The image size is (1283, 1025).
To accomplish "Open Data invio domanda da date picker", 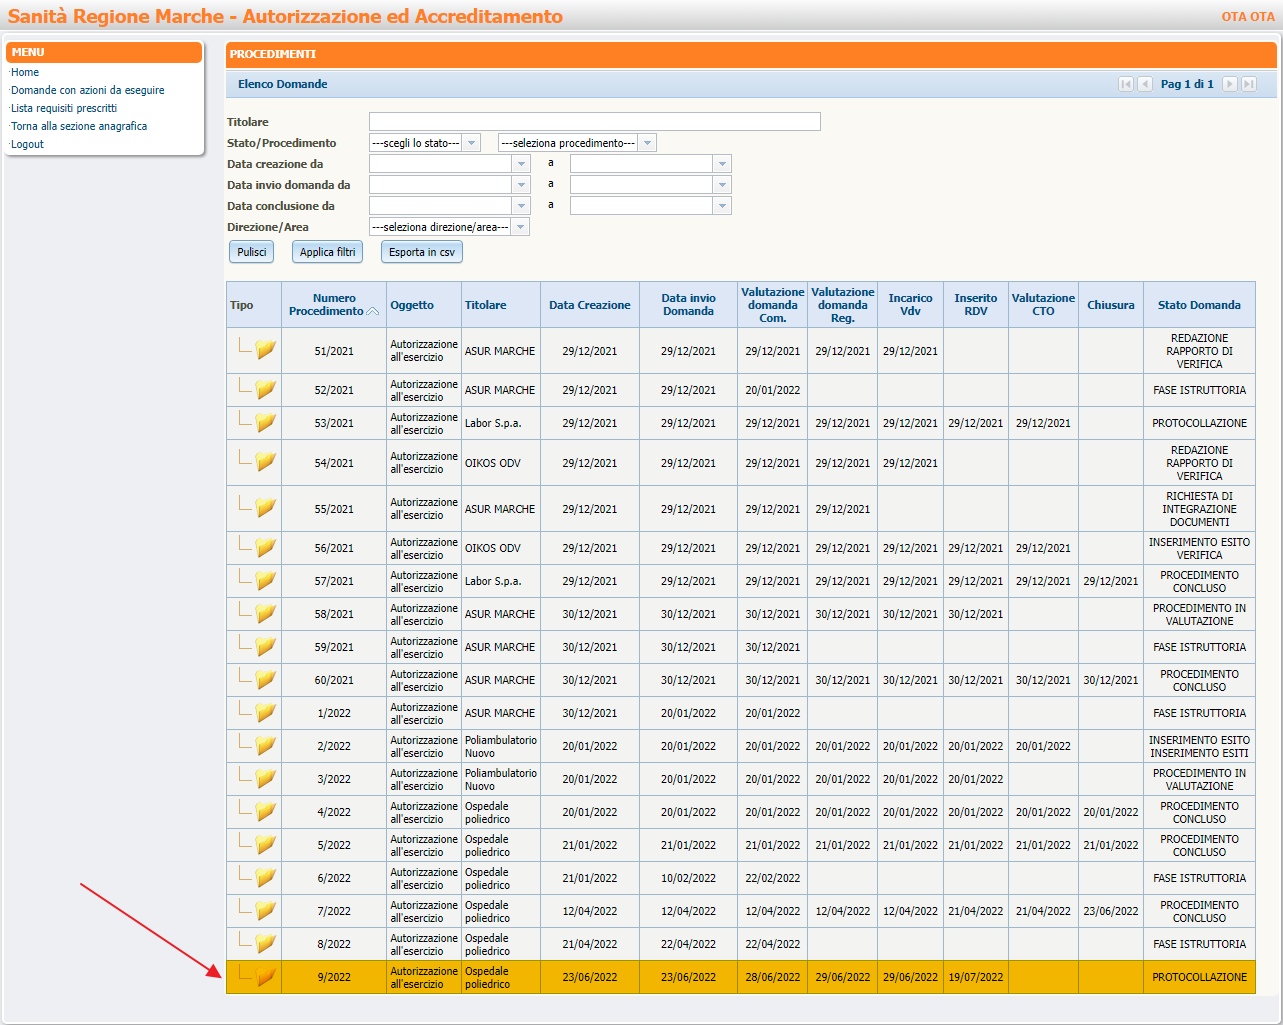I will 521,185.
